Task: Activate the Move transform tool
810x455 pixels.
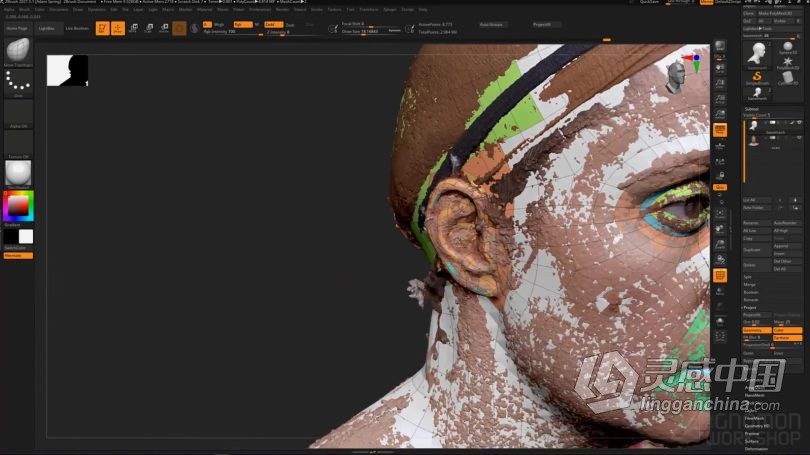Action: [133, 28]
